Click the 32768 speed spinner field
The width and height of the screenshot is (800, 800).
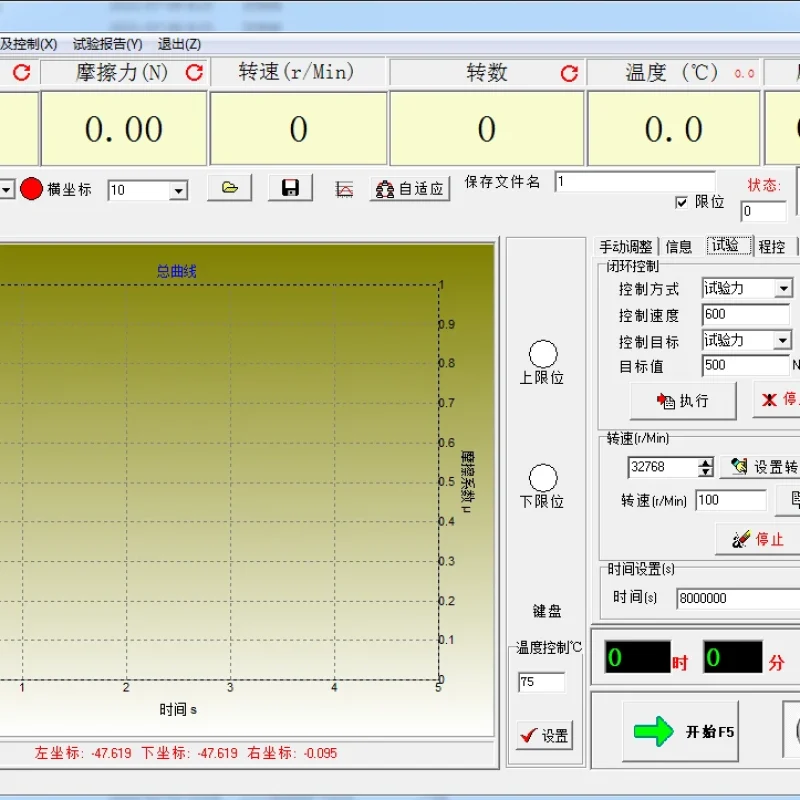click(x=664, y=467)
